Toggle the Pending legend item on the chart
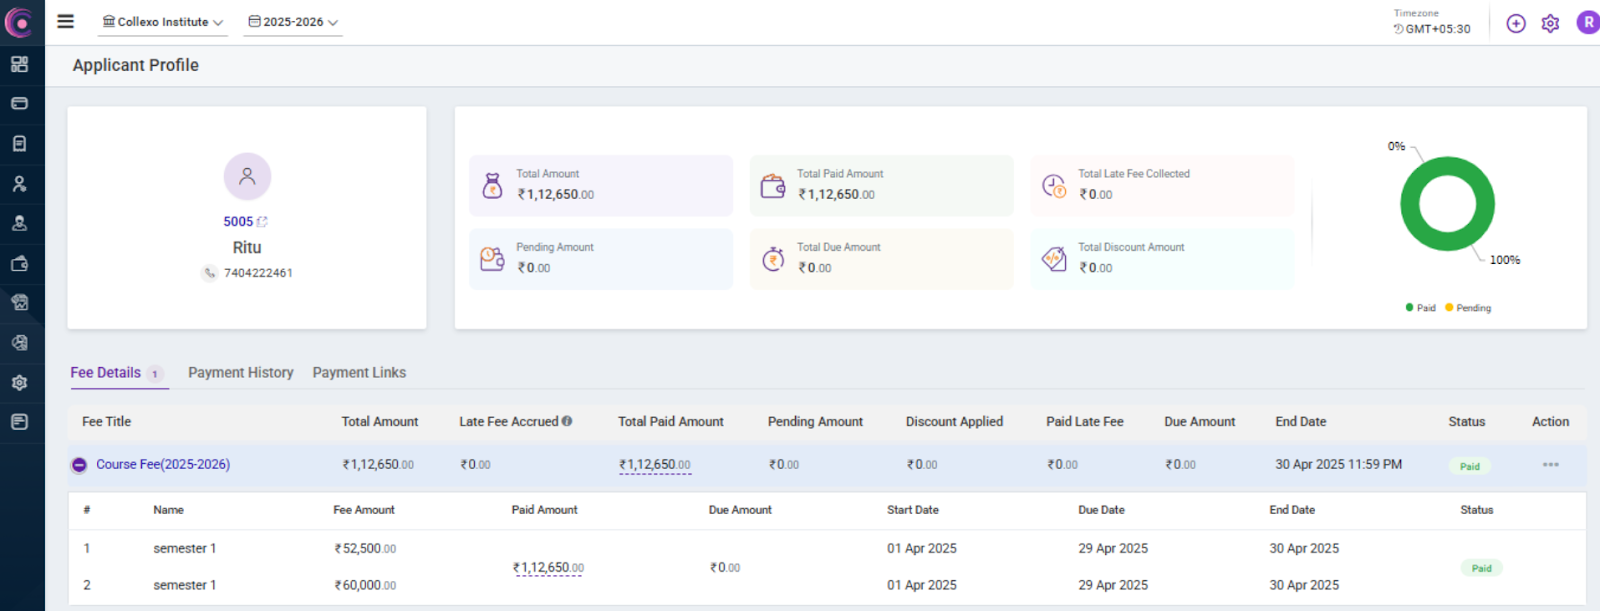 pos(1468,308)
